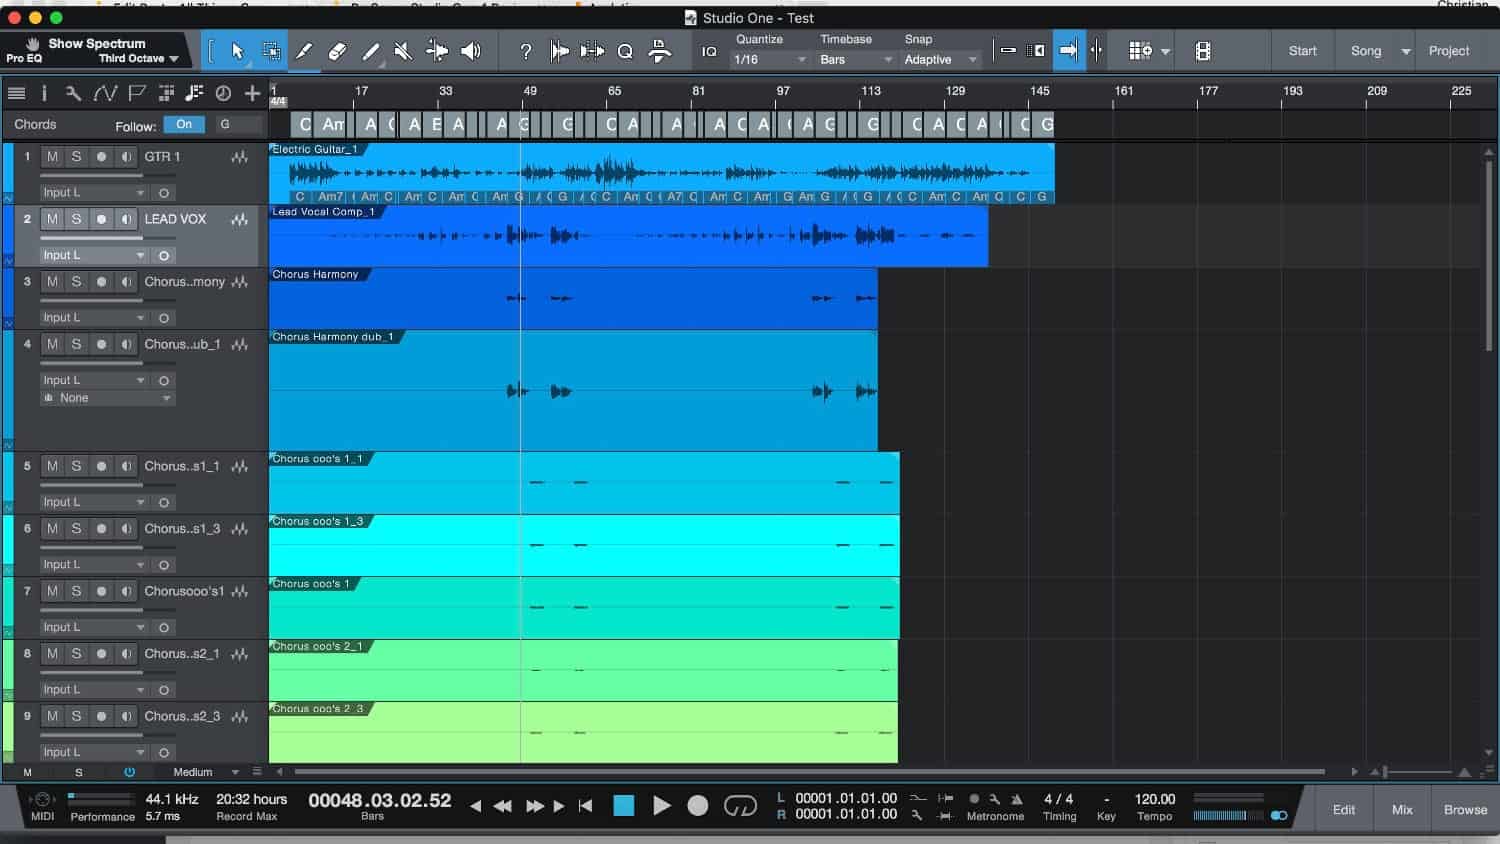This screenshot has width=1500, height=844.
Task: Select the Bend tool
Action: click(x=437, y=51)
